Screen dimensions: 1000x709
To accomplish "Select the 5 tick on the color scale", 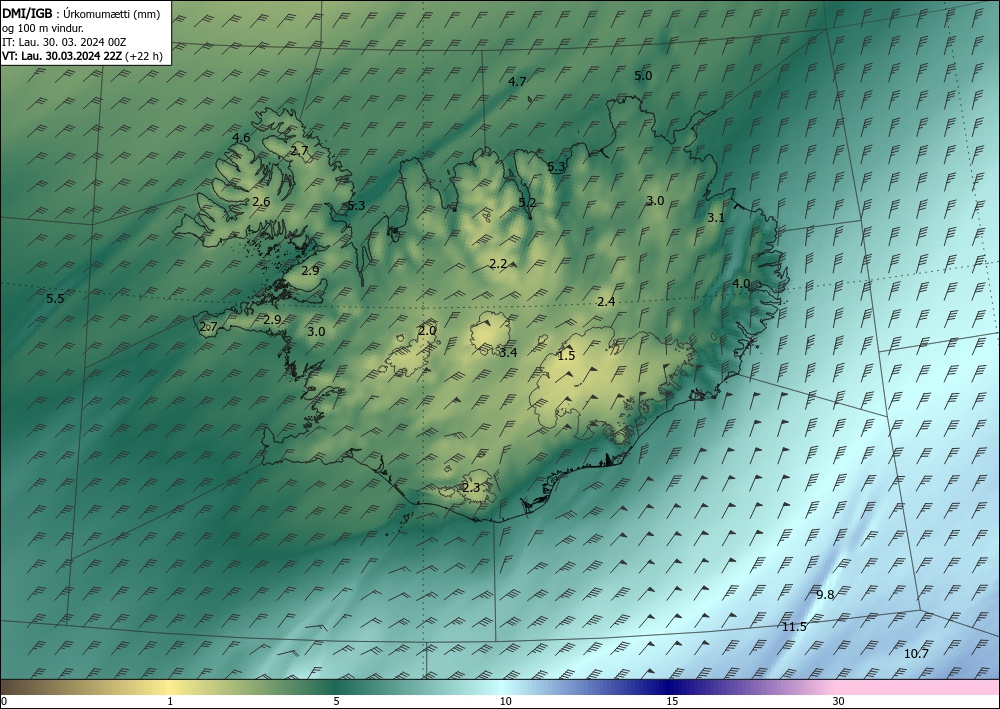I will pyautogui.click(x=336, y=701).
